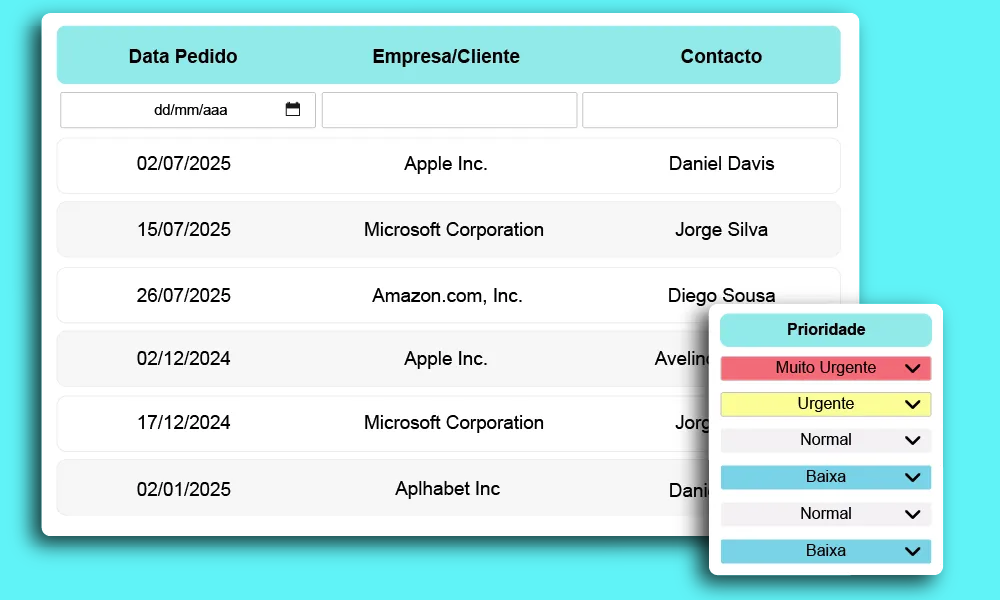Click the Prioridade panel header
Image resolution: width=1000 pixels, height=600 pixels.
click(825, 330)
